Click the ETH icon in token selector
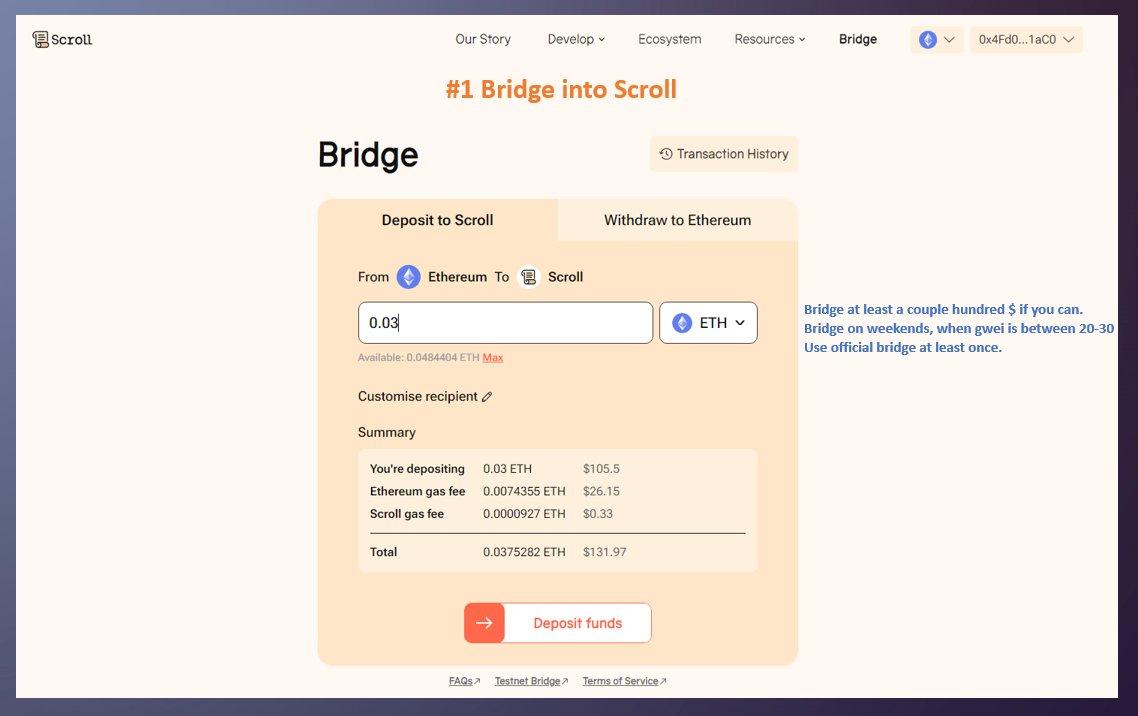 682,323
